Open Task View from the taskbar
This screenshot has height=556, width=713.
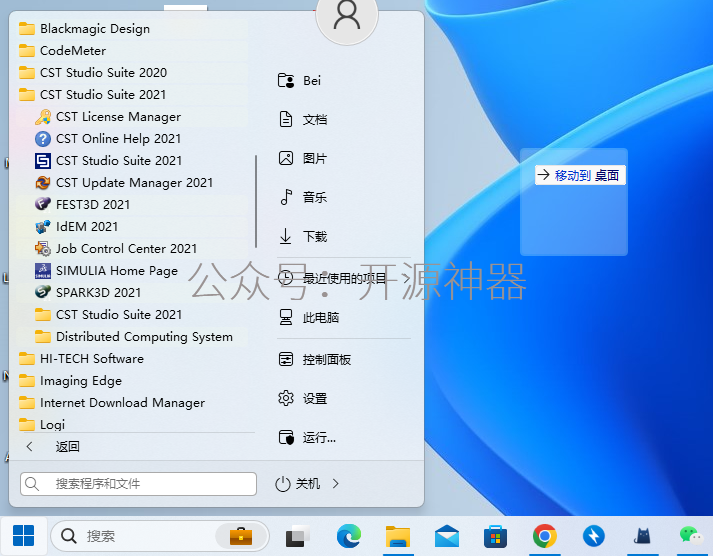tap(298, 536)
